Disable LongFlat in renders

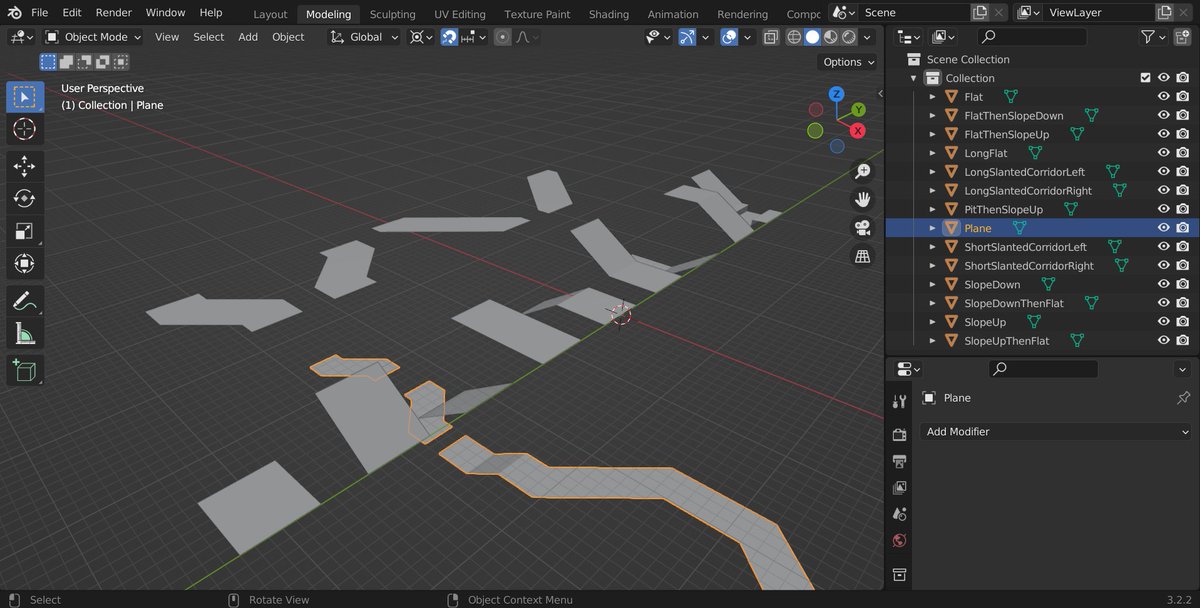point(1183,153)
